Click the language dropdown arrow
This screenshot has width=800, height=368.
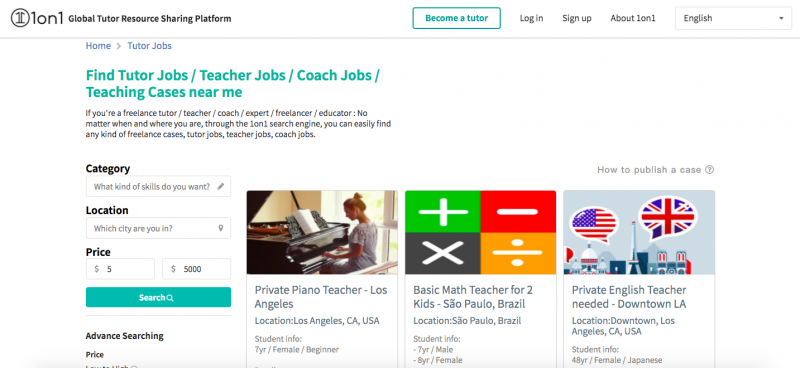pyautogui.click(x=781, y=18)
